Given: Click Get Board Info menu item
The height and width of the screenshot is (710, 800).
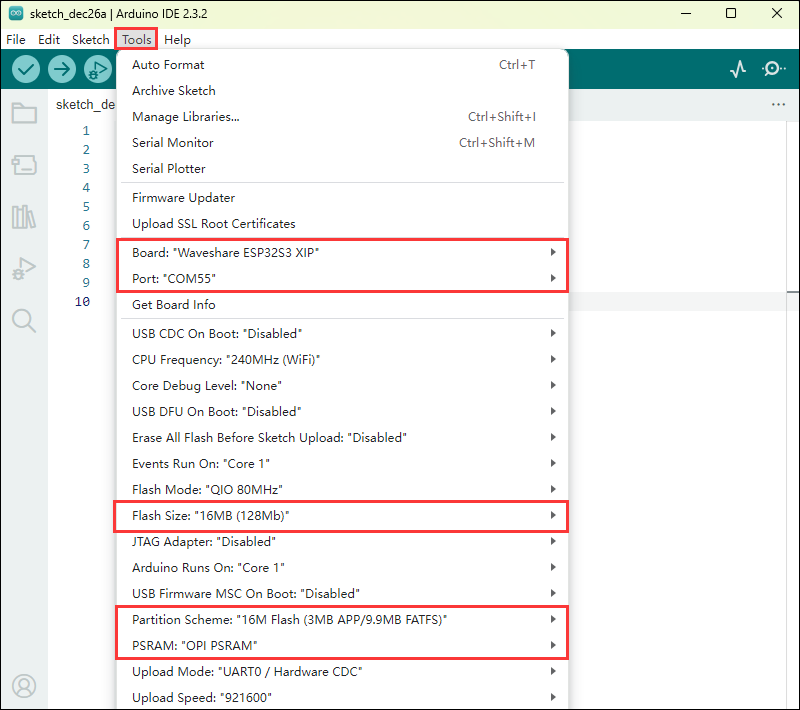Looking at the screenshot, I should click(174, 305).
